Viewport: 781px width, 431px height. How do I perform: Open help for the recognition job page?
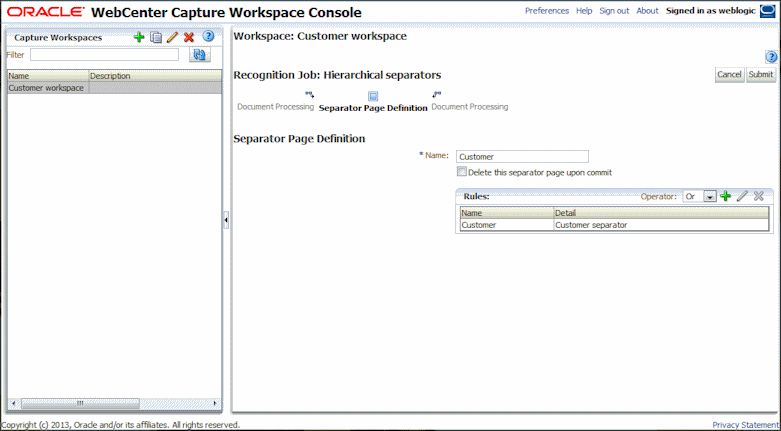coord(771,57)
